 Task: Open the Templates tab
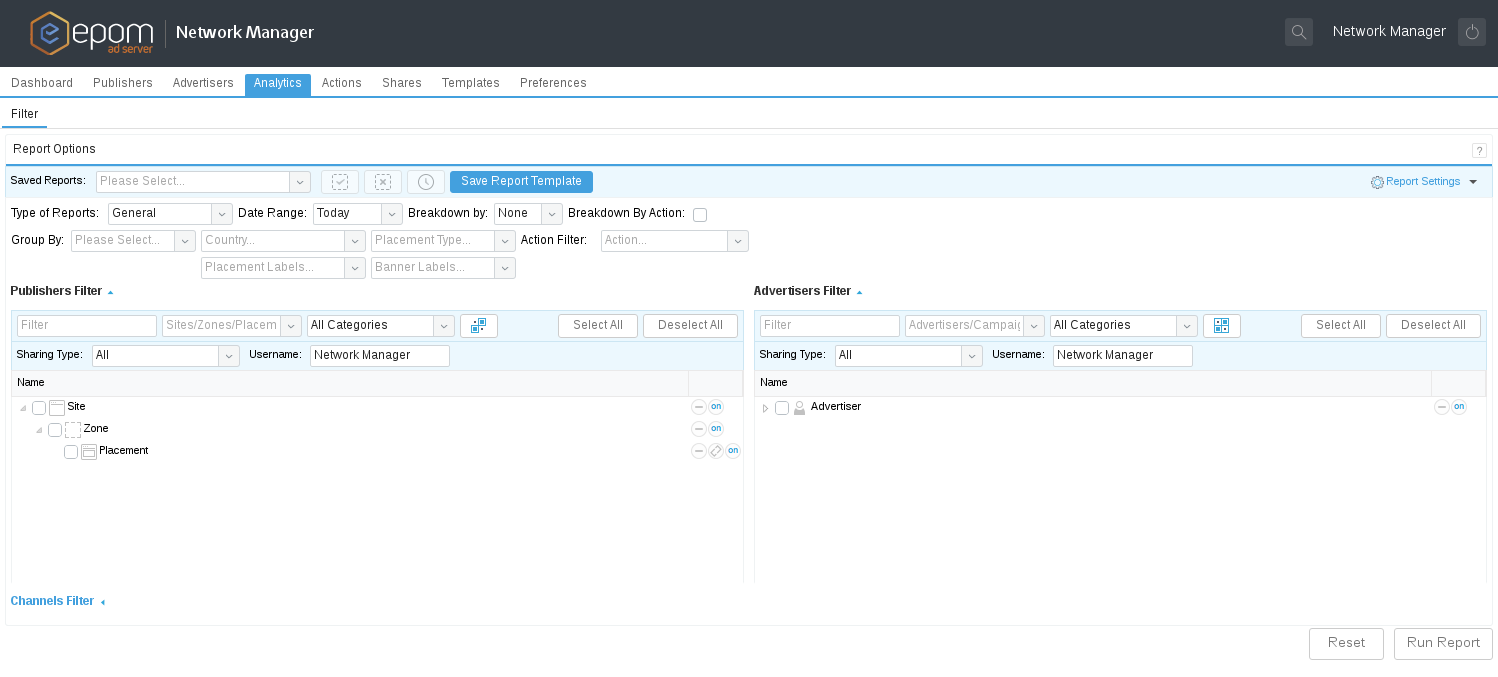pyautogui.click(x=471, y=84)
